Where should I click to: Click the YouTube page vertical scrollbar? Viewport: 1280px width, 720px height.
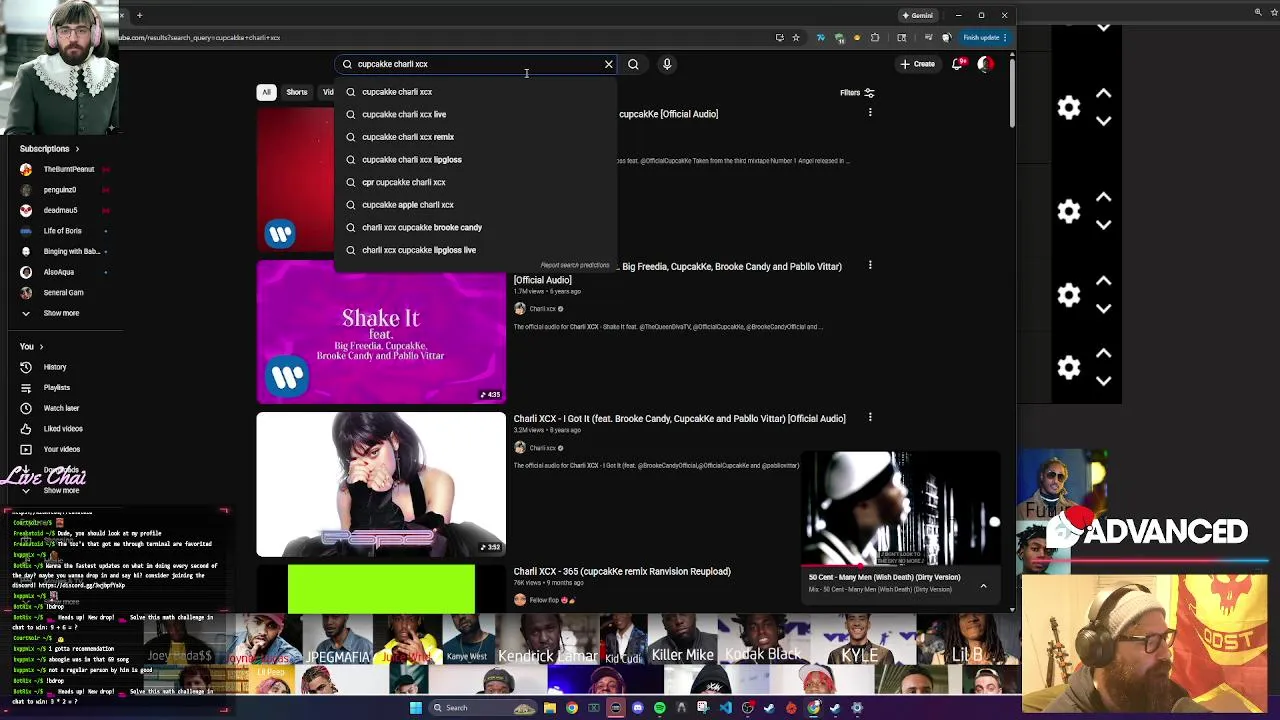click(1012, 95)
